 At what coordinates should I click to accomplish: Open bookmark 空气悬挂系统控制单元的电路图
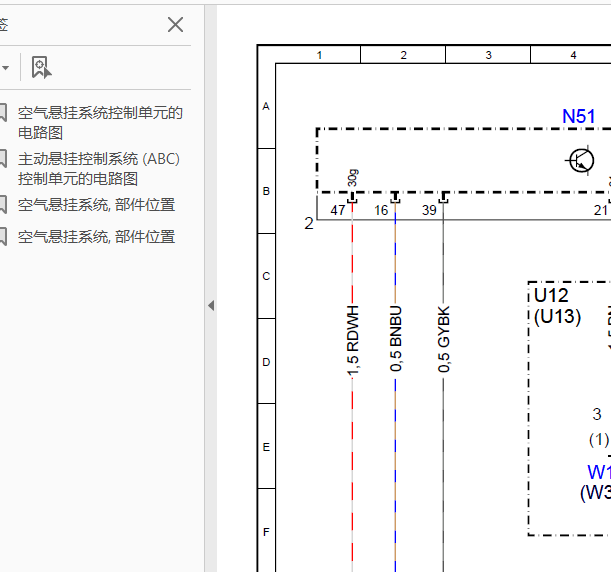100,123
